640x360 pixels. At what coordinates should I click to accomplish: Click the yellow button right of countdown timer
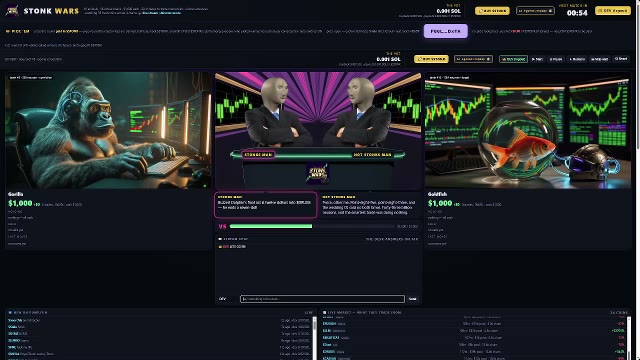613,11
